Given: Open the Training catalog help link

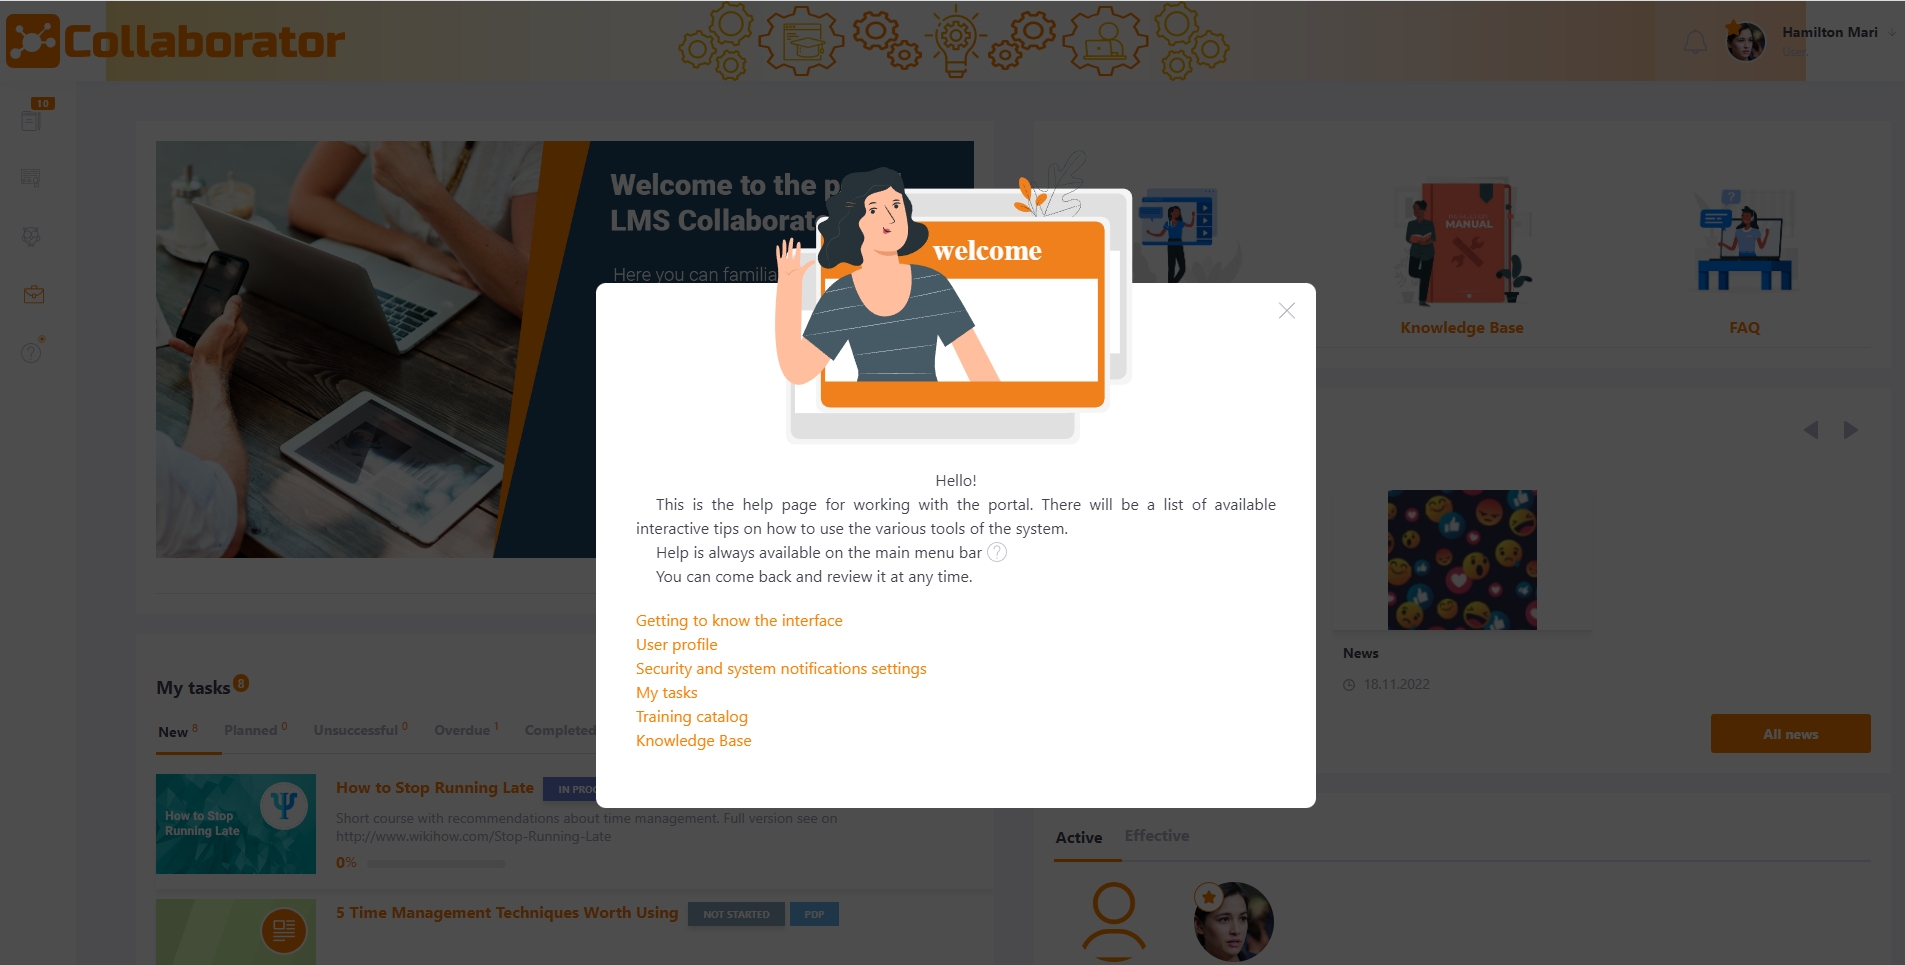Looking at the screenshot, I should click(692, 717).
